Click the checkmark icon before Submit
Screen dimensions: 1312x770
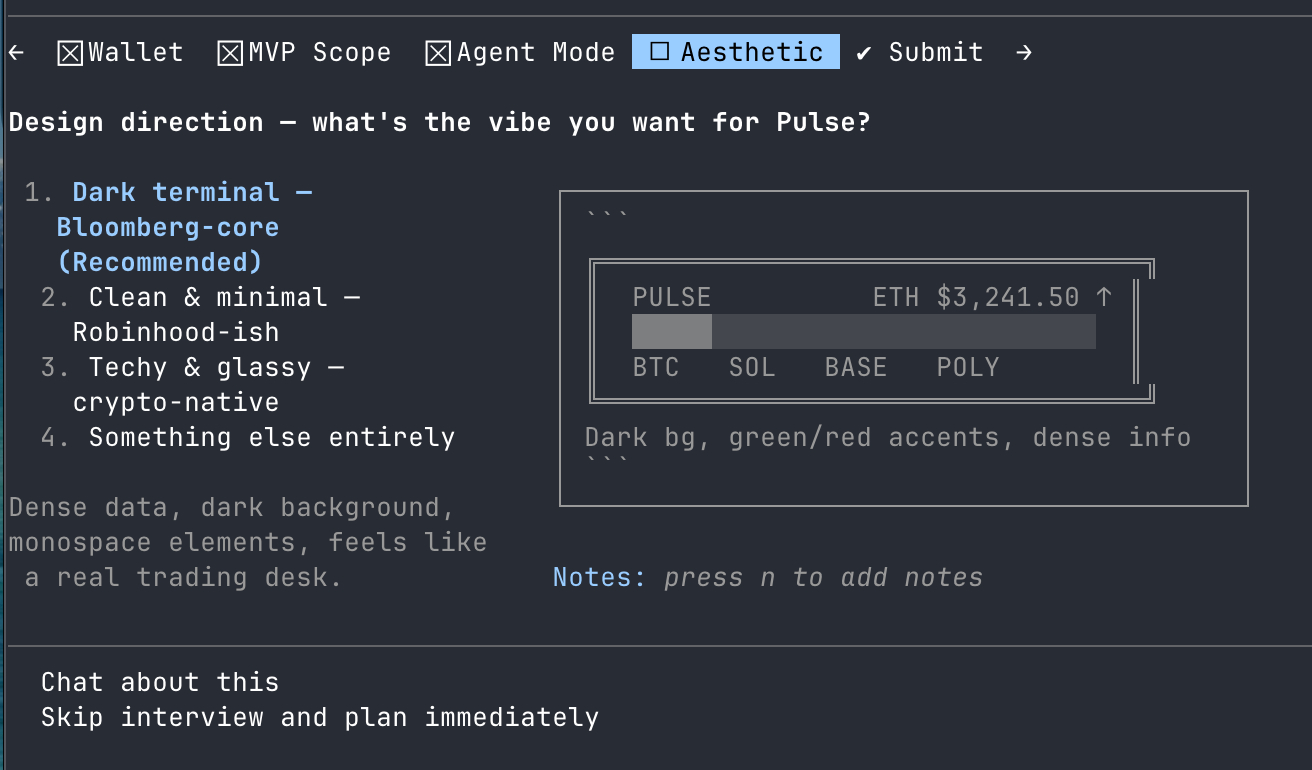pyautogui.click(x=864, y=52)
